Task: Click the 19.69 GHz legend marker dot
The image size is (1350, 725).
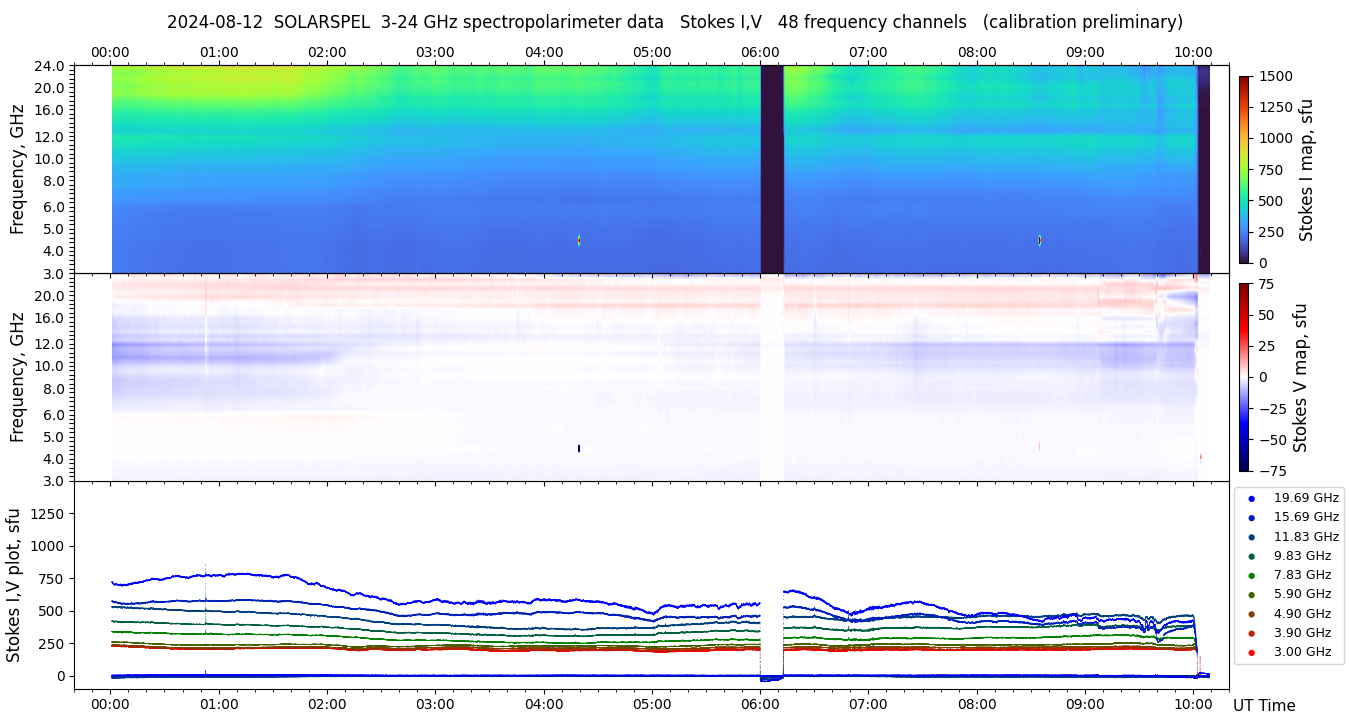Action: [1251, 498]
